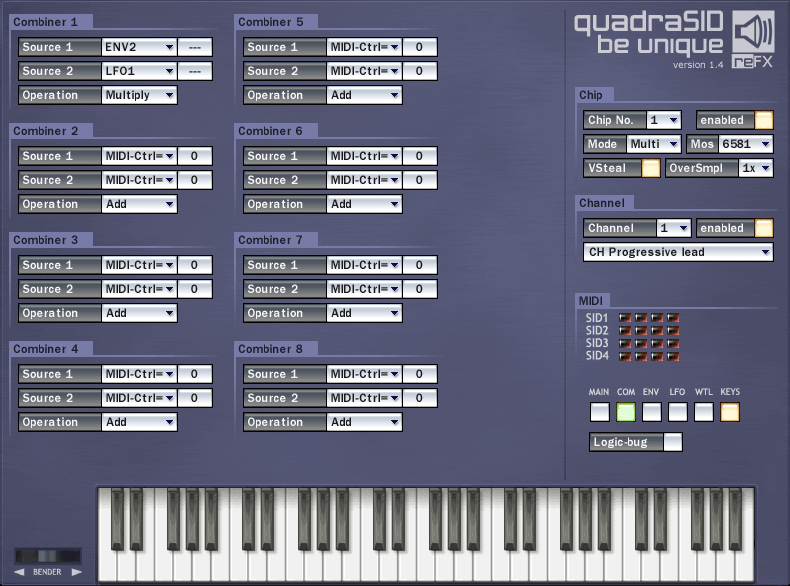Switch to the ENV page
This screenshot has width=790, height=586.
click(x=651, y=412)
